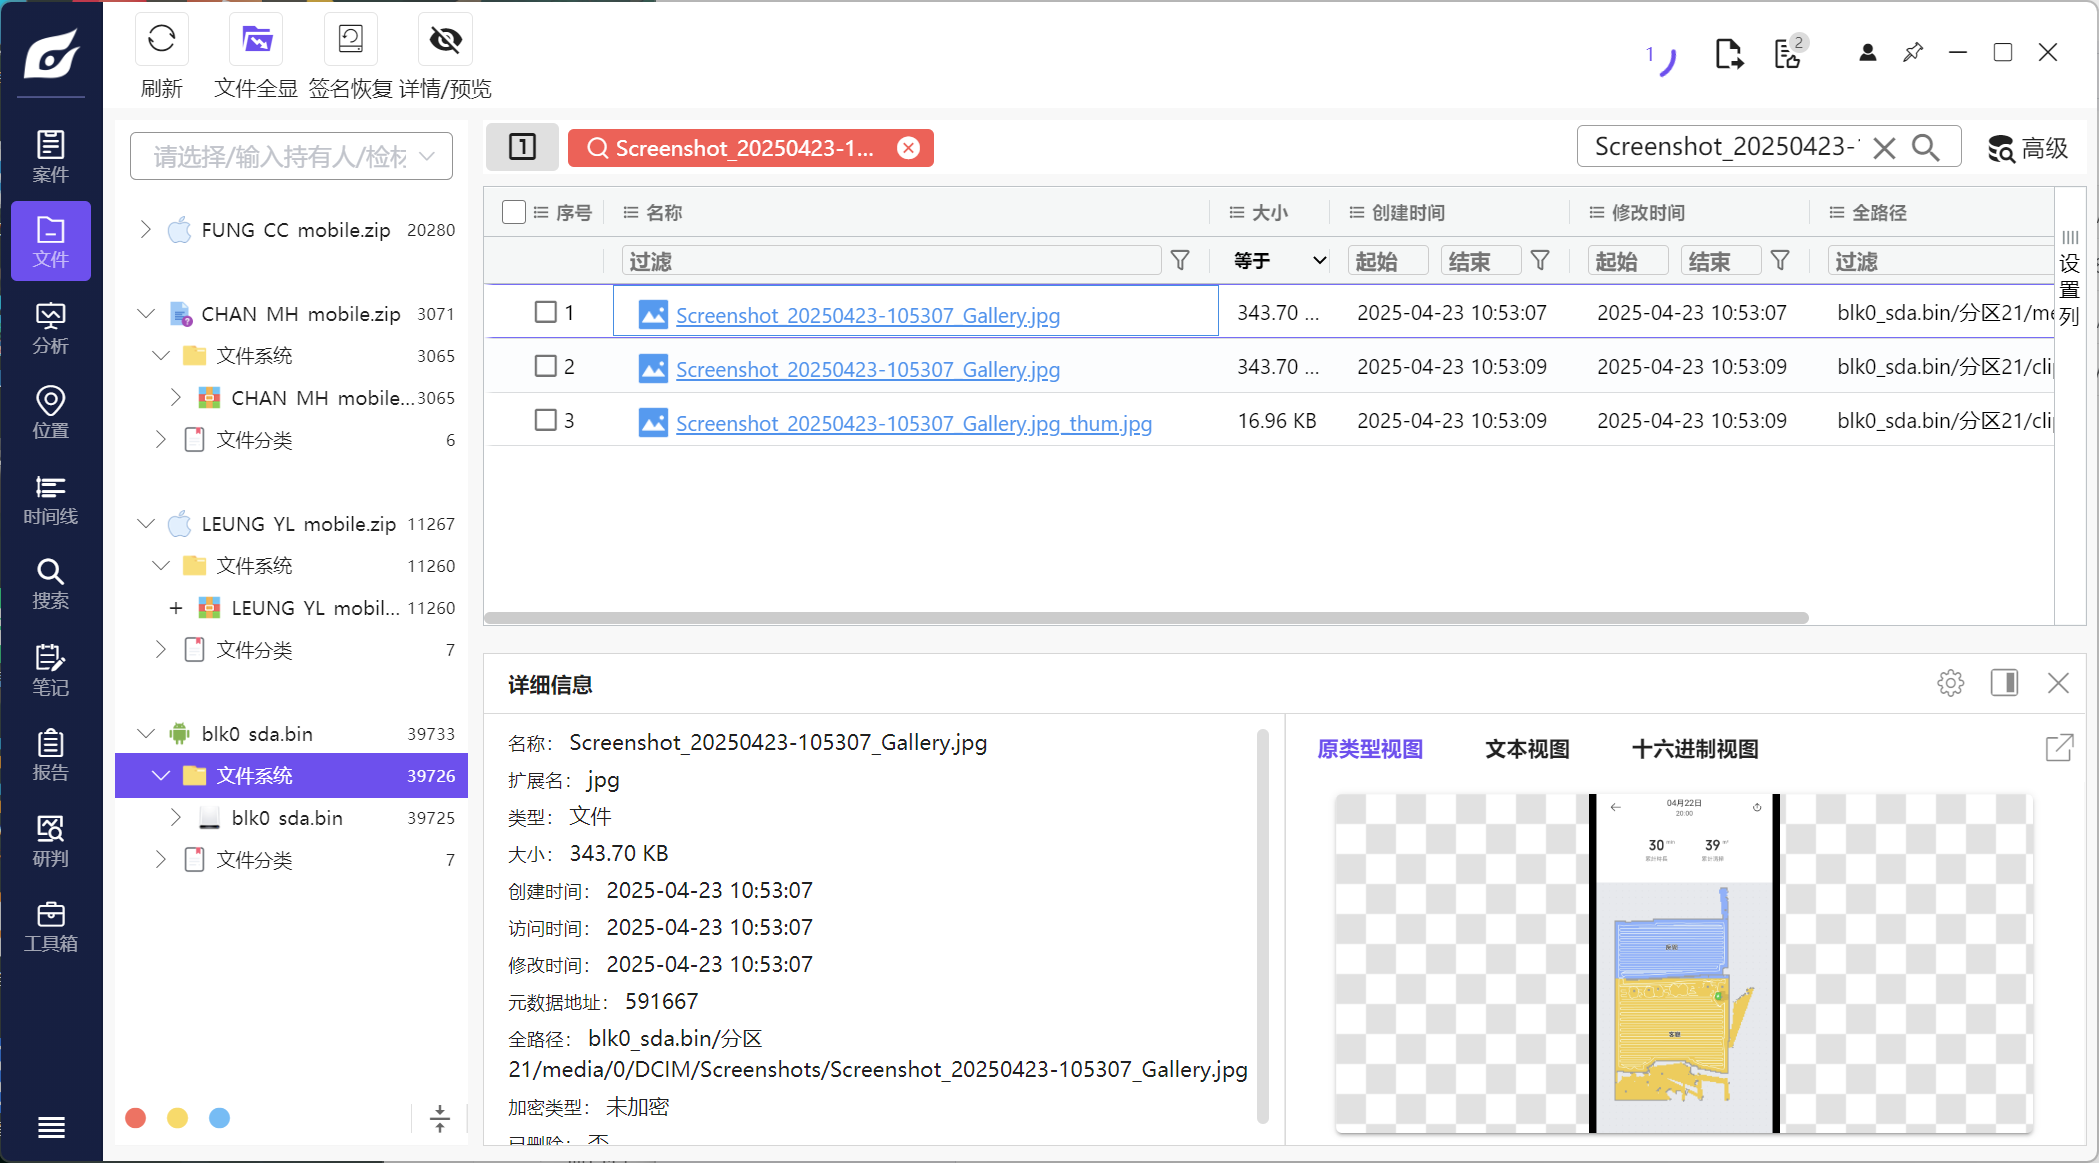Open detail panel settings gear
The height and width of the screenshot is (1163, 2099).
[1950, 683]
